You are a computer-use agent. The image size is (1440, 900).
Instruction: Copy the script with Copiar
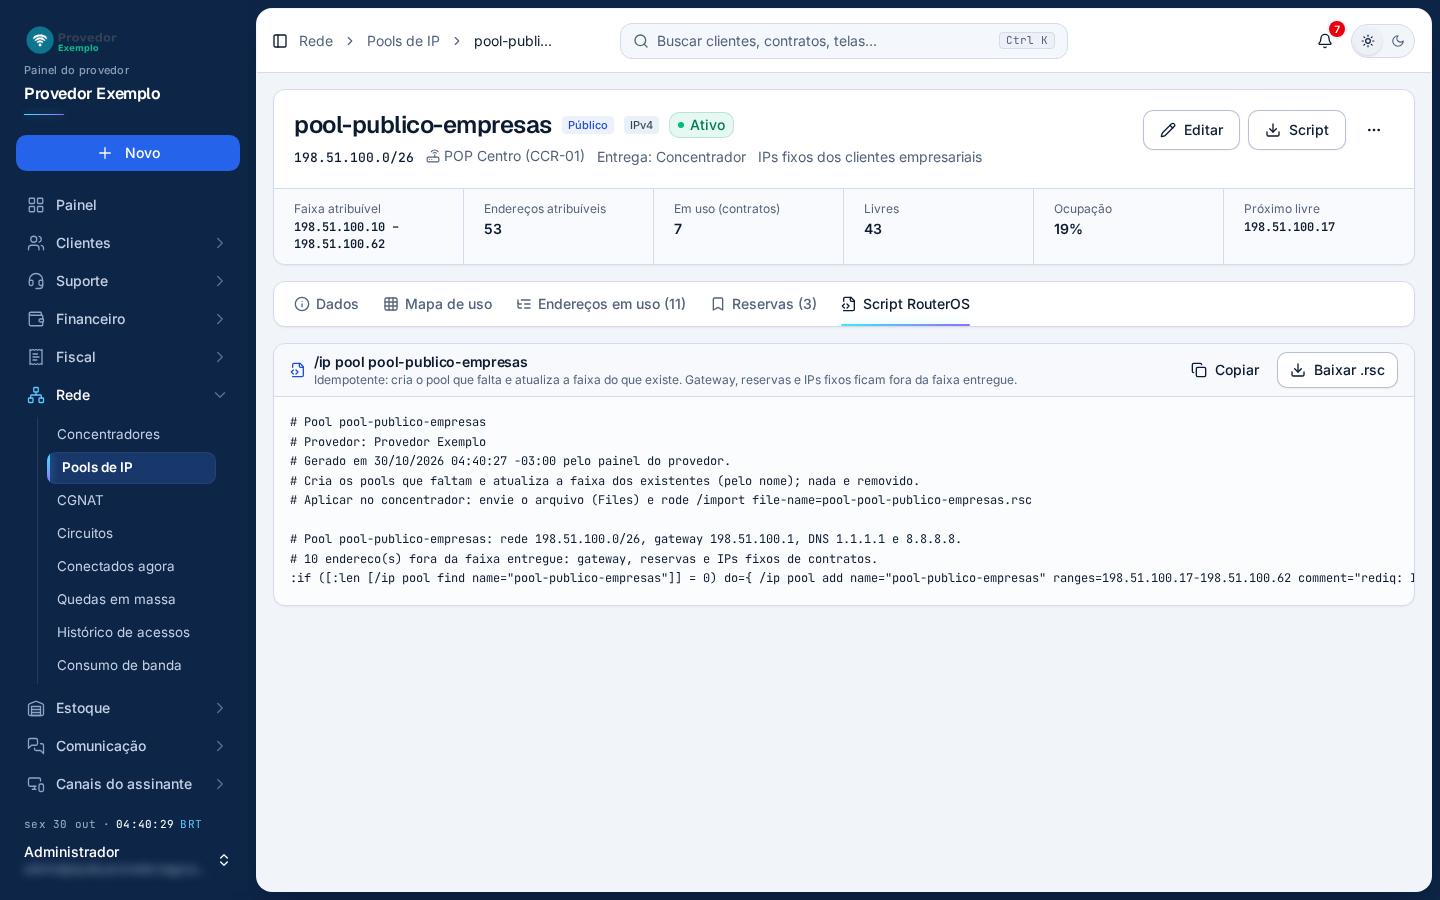click(x=1225, y=370)
